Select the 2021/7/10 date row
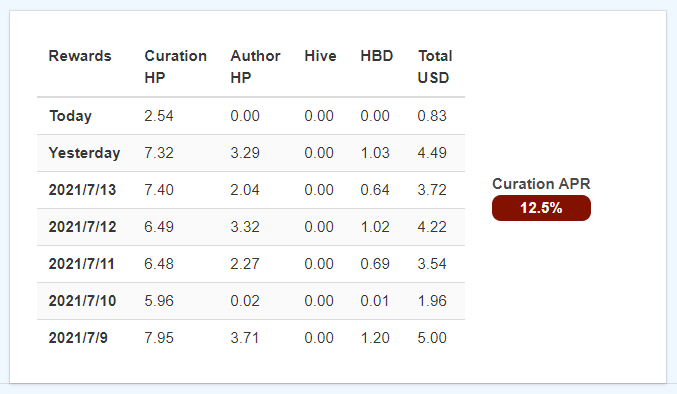The width and height of the screenshot is (677, 394). [x=251, y=301]
